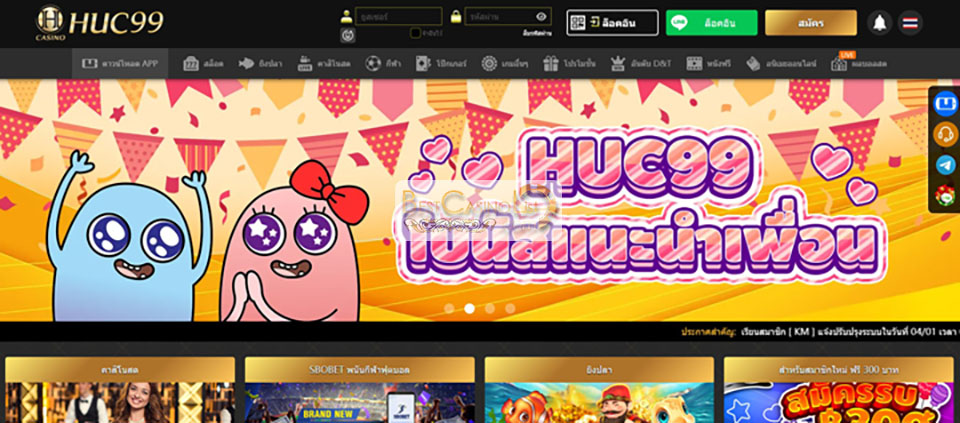Viewport: 960px width, 423px height.
Task: Tick the remember-me checkbox under username
Action: pyautogui.click(x=416, y=33)
